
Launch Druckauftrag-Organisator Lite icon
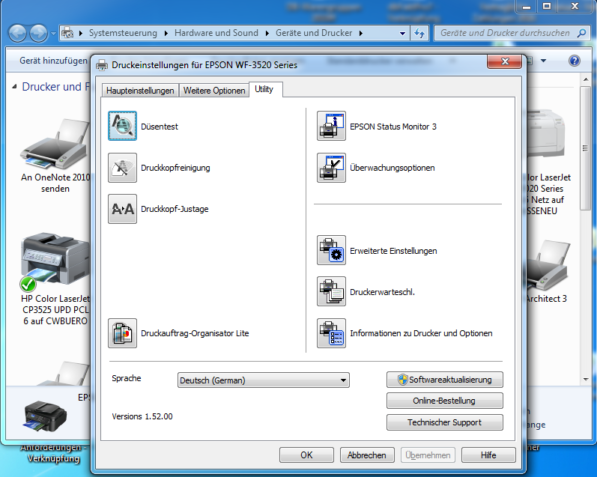pos(122,333)
